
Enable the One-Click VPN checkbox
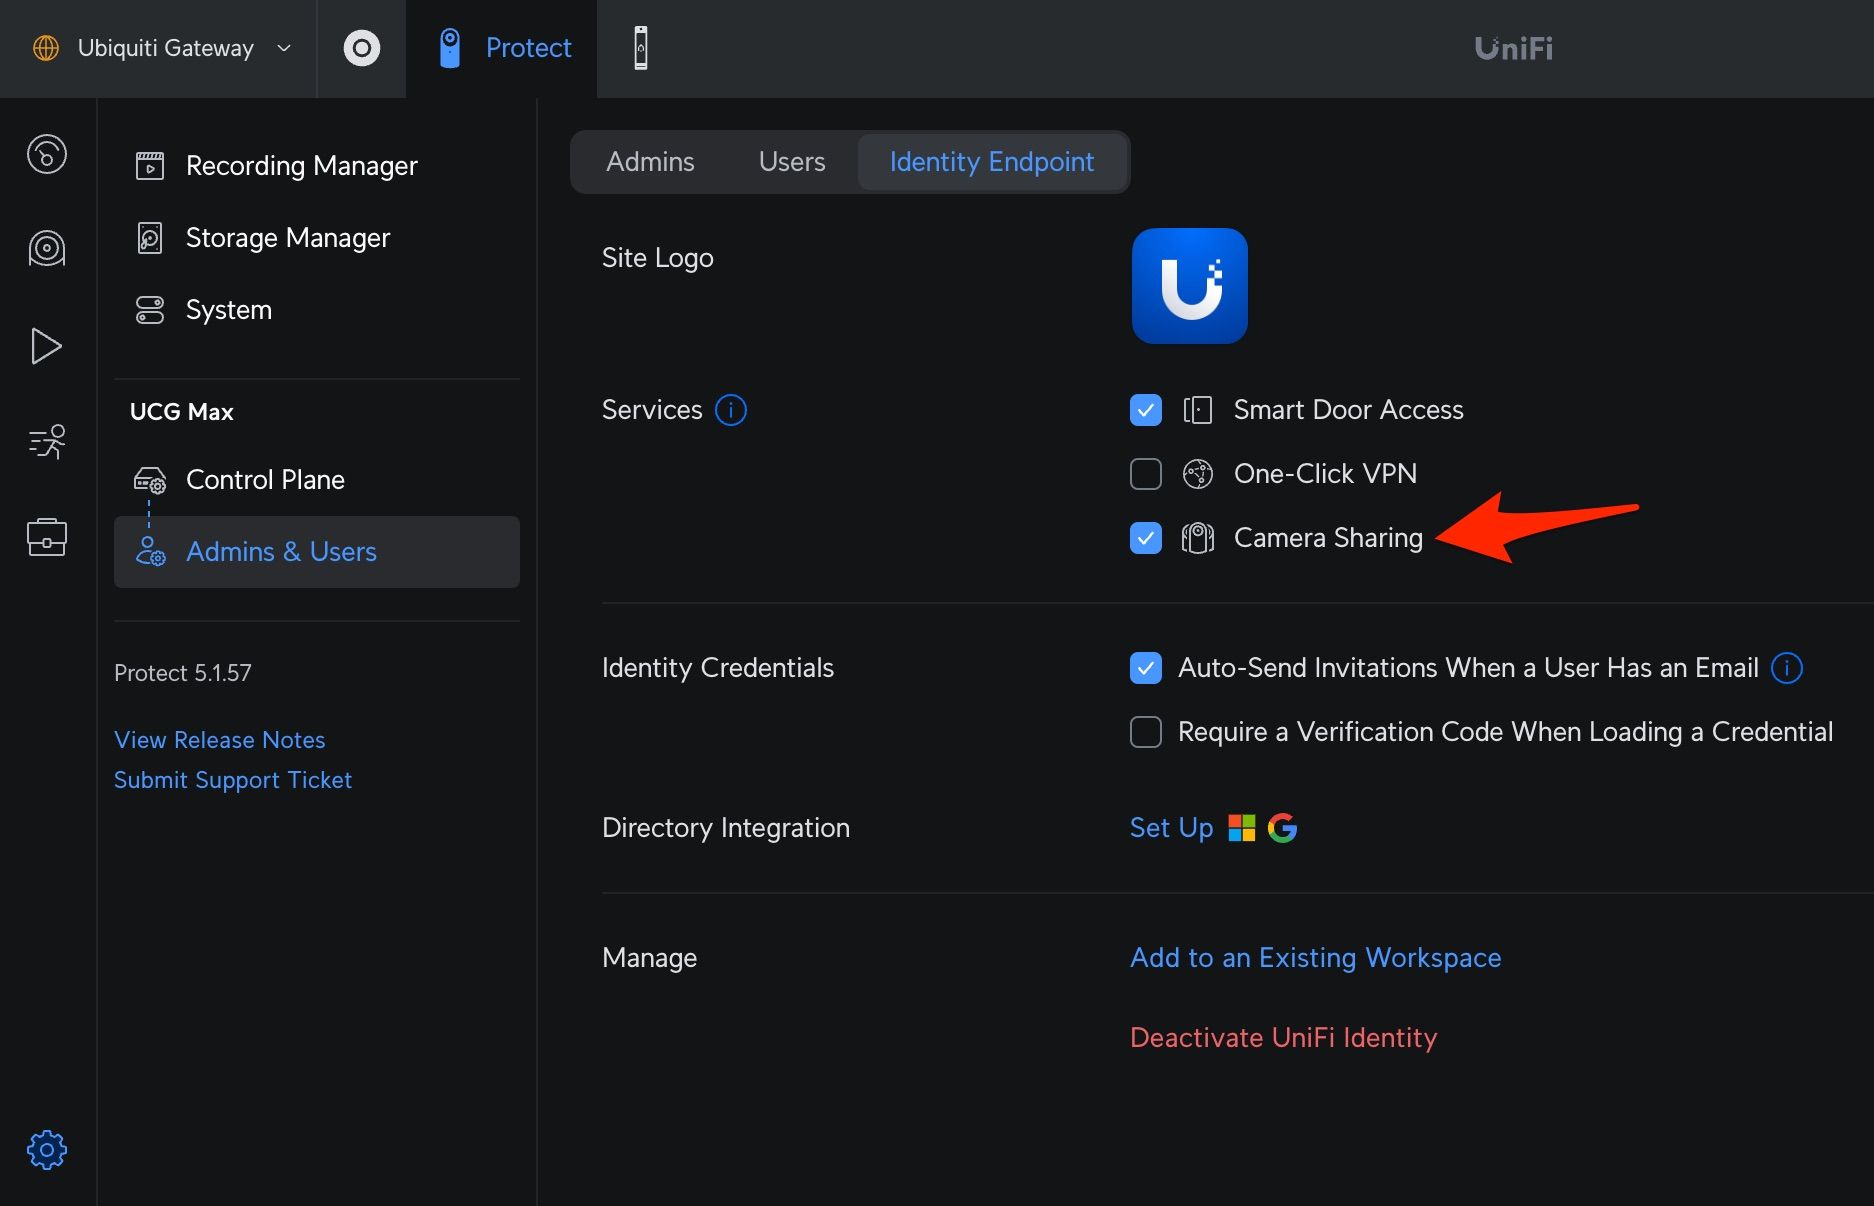1146,474
